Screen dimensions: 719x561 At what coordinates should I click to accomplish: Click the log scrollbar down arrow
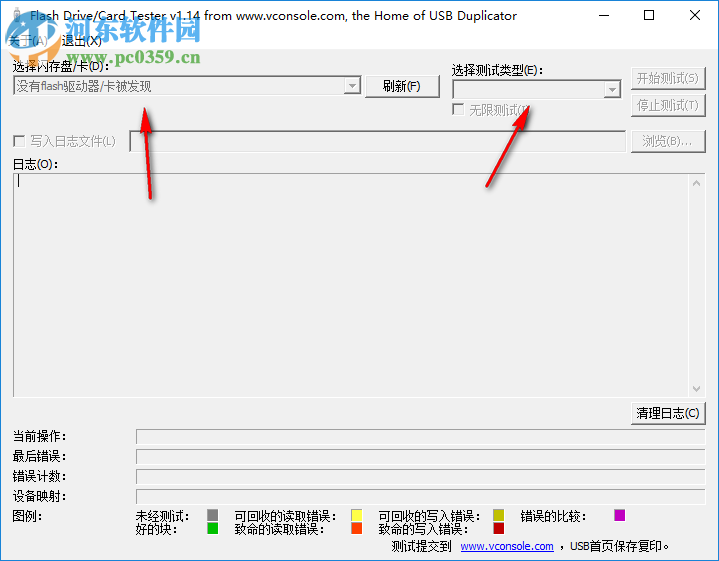point(696,389)
